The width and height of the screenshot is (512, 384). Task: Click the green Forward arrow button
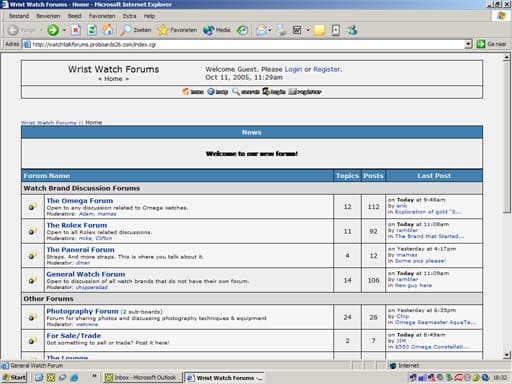click(53, 30)
